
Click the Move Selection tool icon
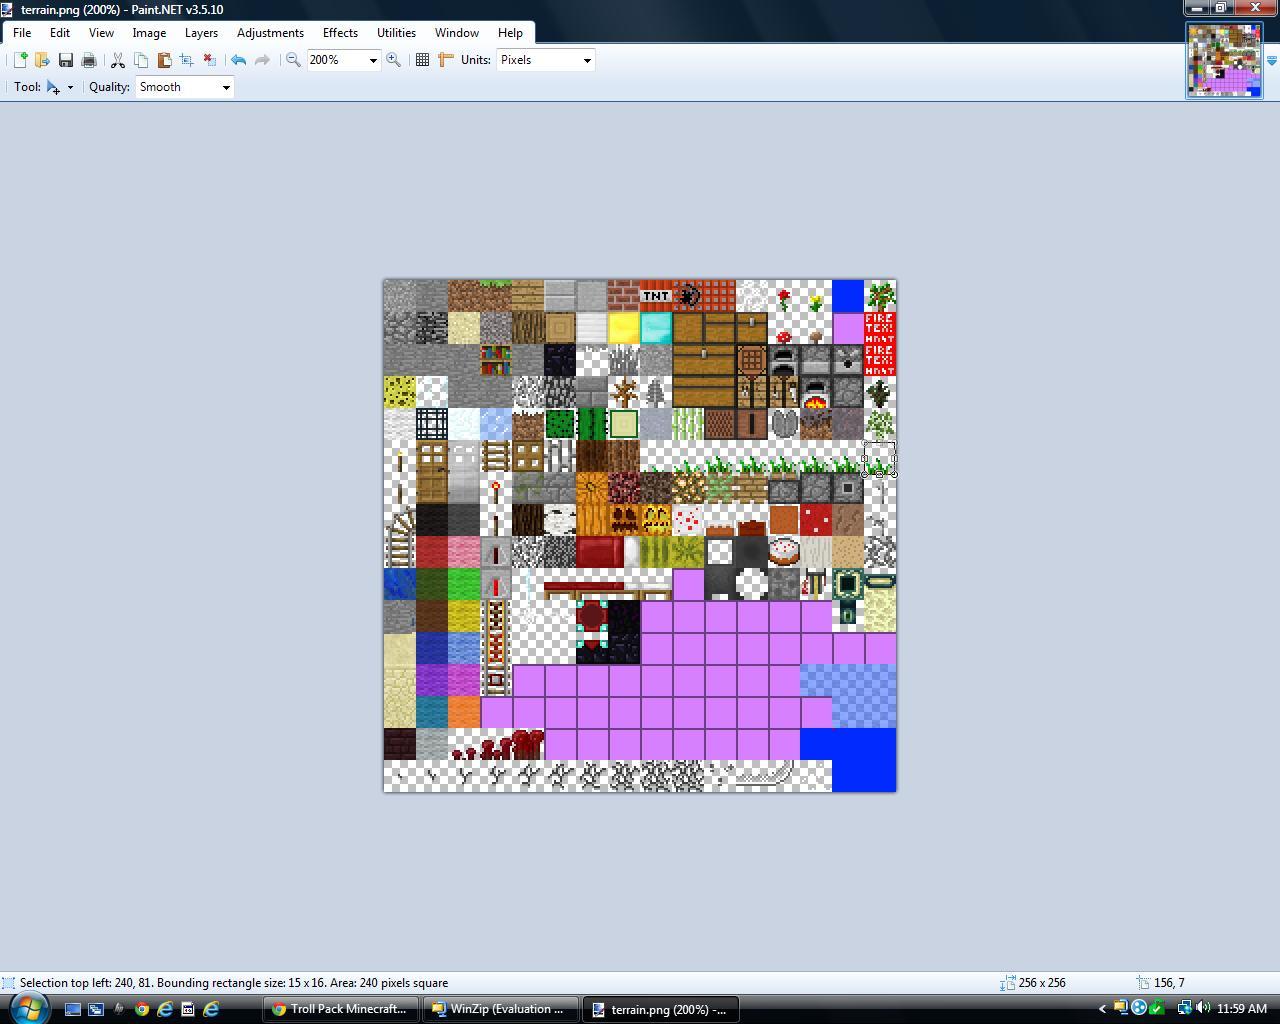coord(53,87)
